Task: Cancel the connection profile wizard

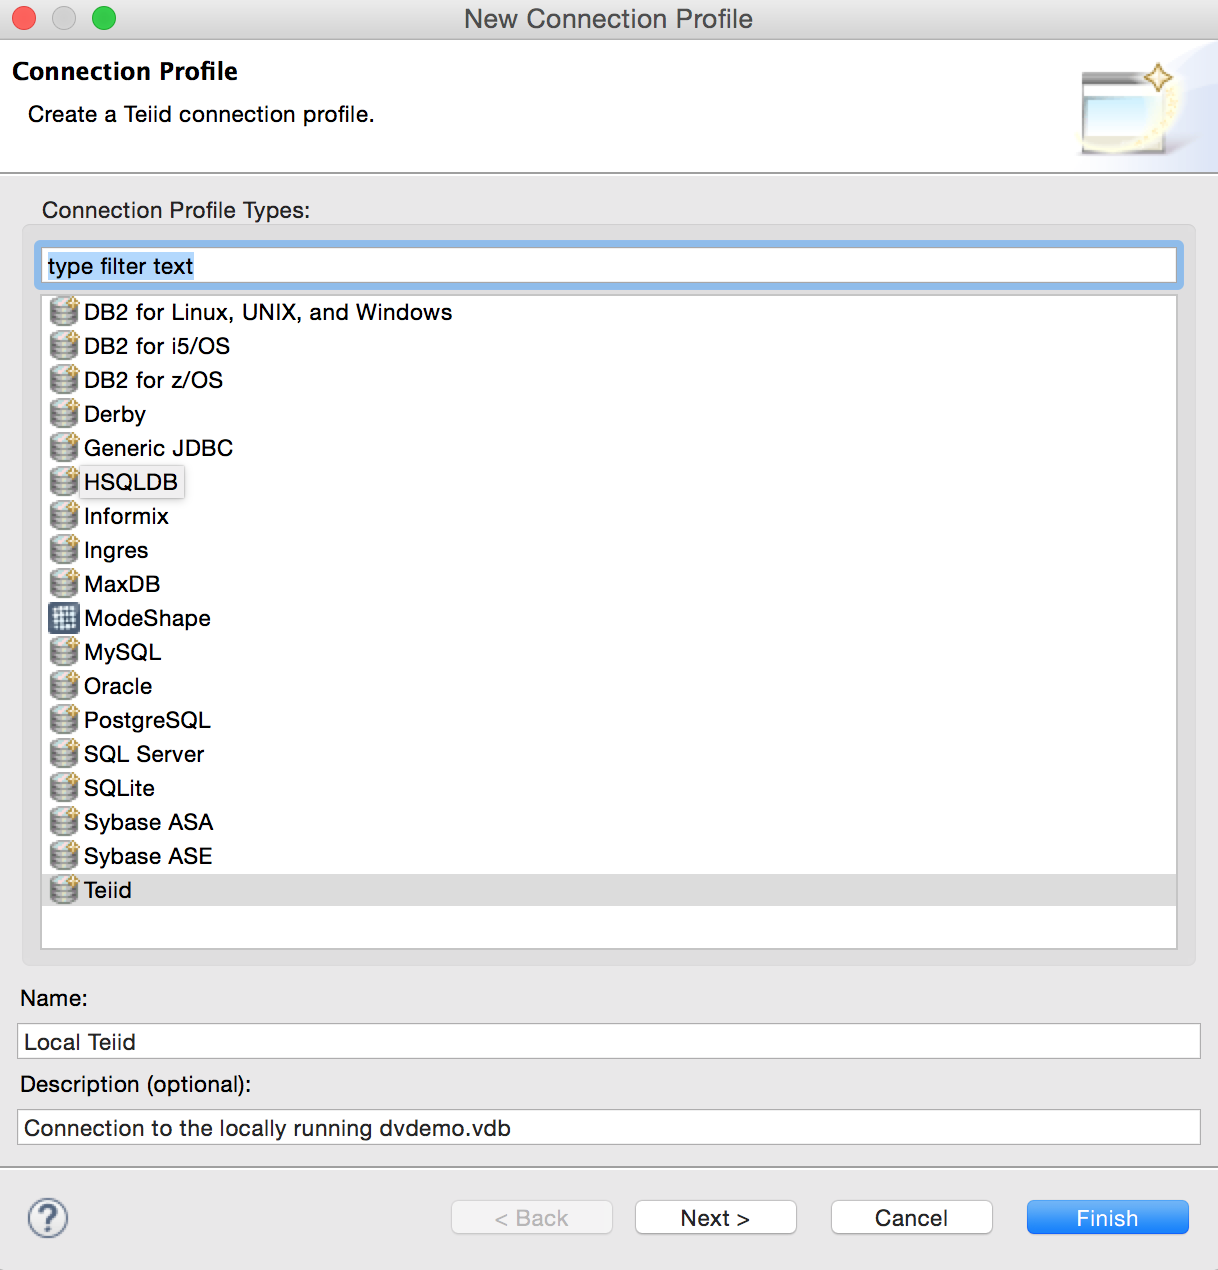Action: click(x=911, y=1217)
